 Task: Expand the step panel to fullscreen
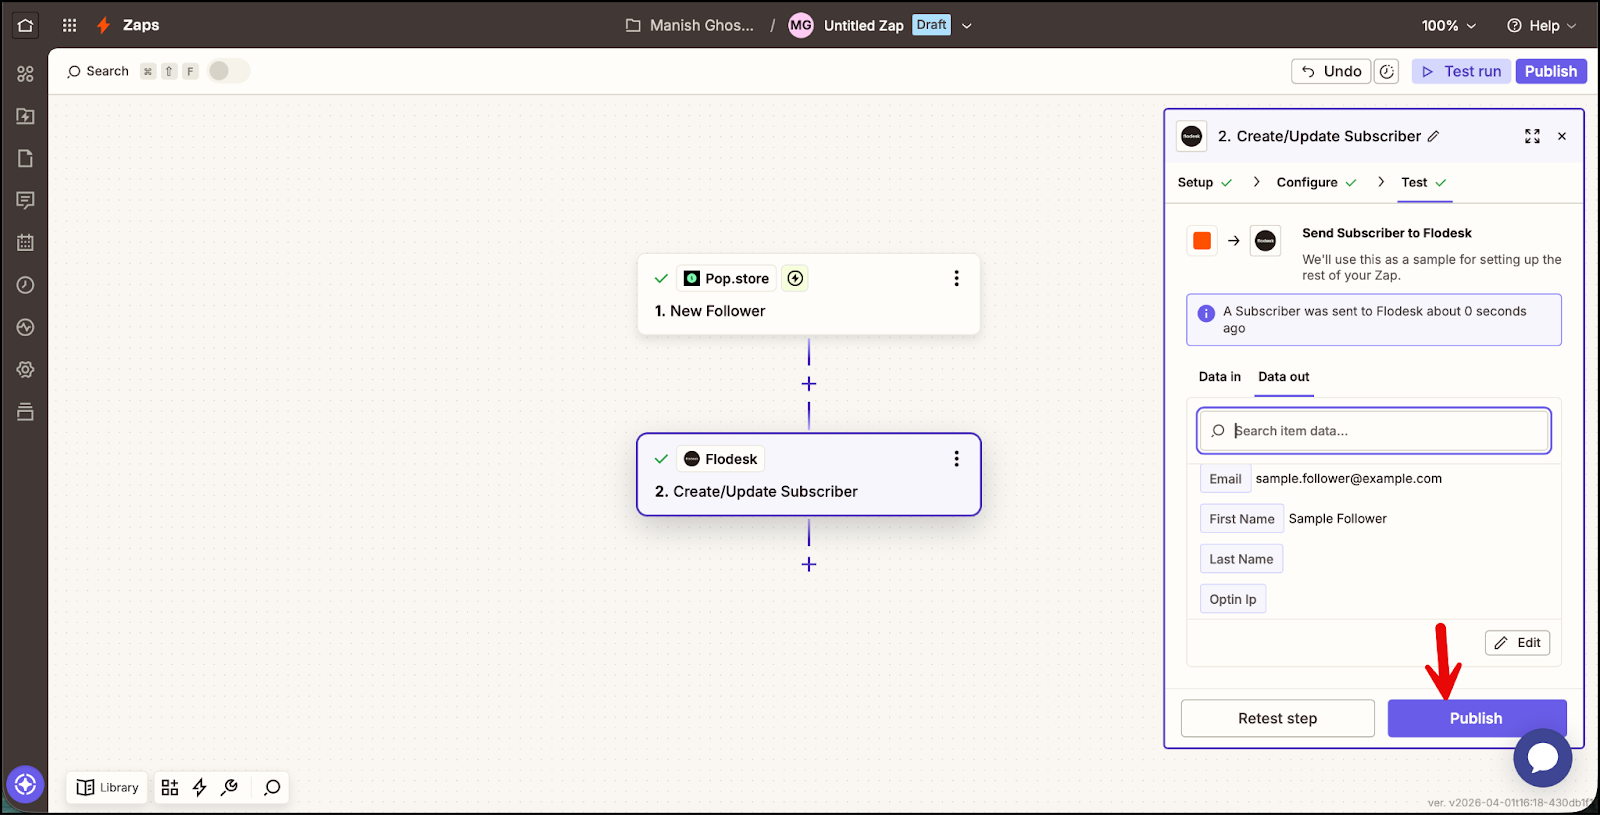[1532, 137]
